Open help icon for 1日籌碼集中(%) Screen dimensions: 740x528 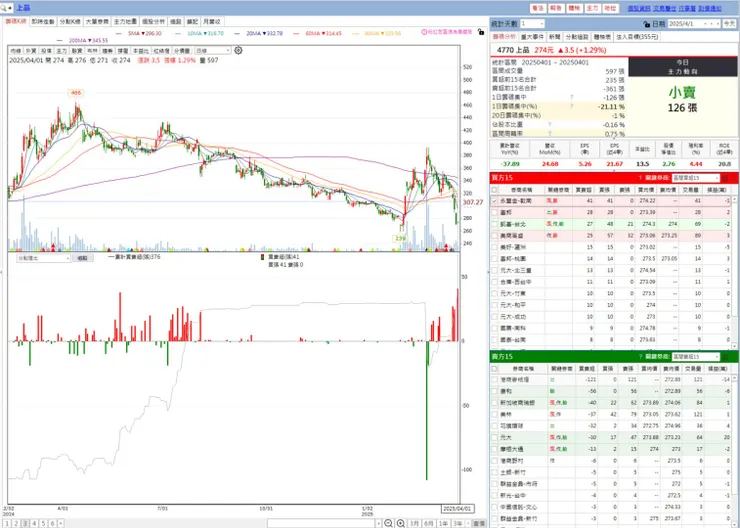click(572, 106)
